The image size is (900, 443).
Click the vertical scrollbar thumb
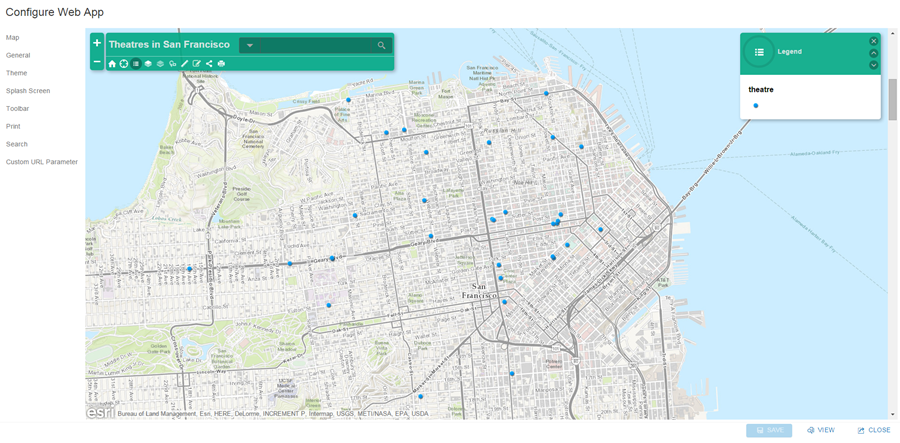[x=893, y=99]
